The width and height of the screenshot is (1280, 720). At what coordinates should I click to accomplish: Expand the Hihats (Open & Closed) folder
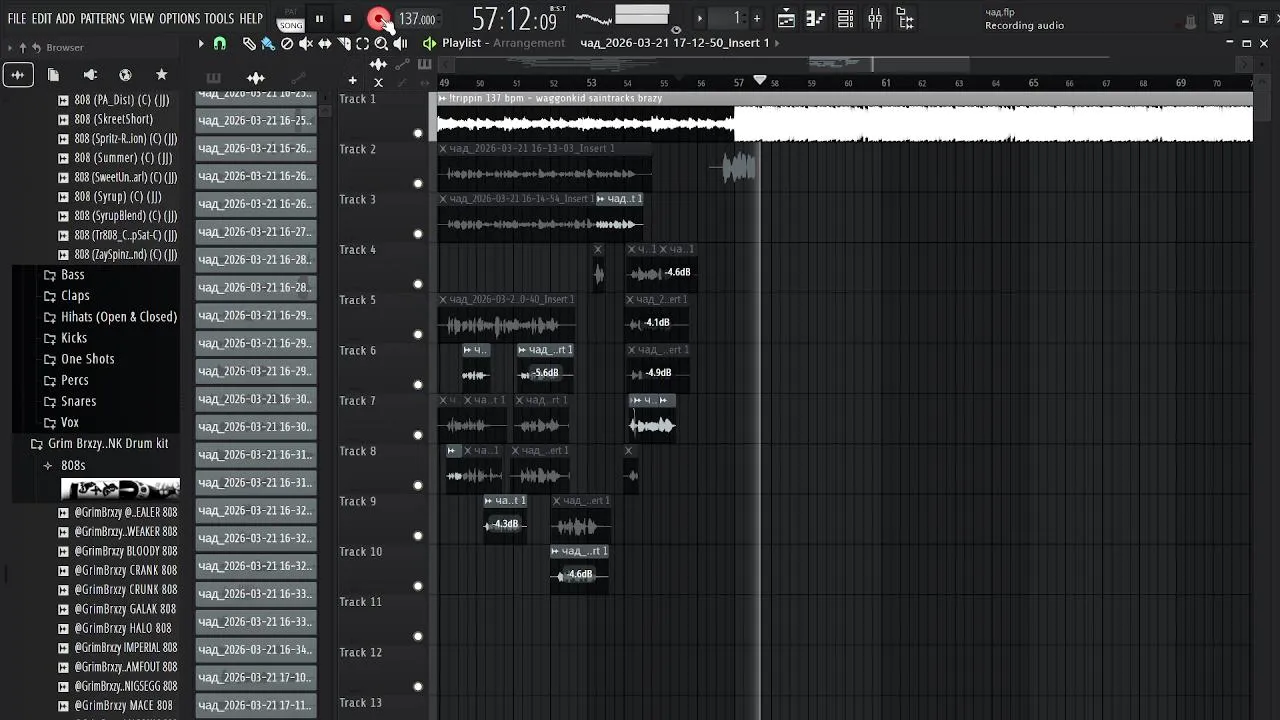tap(118, 317)
